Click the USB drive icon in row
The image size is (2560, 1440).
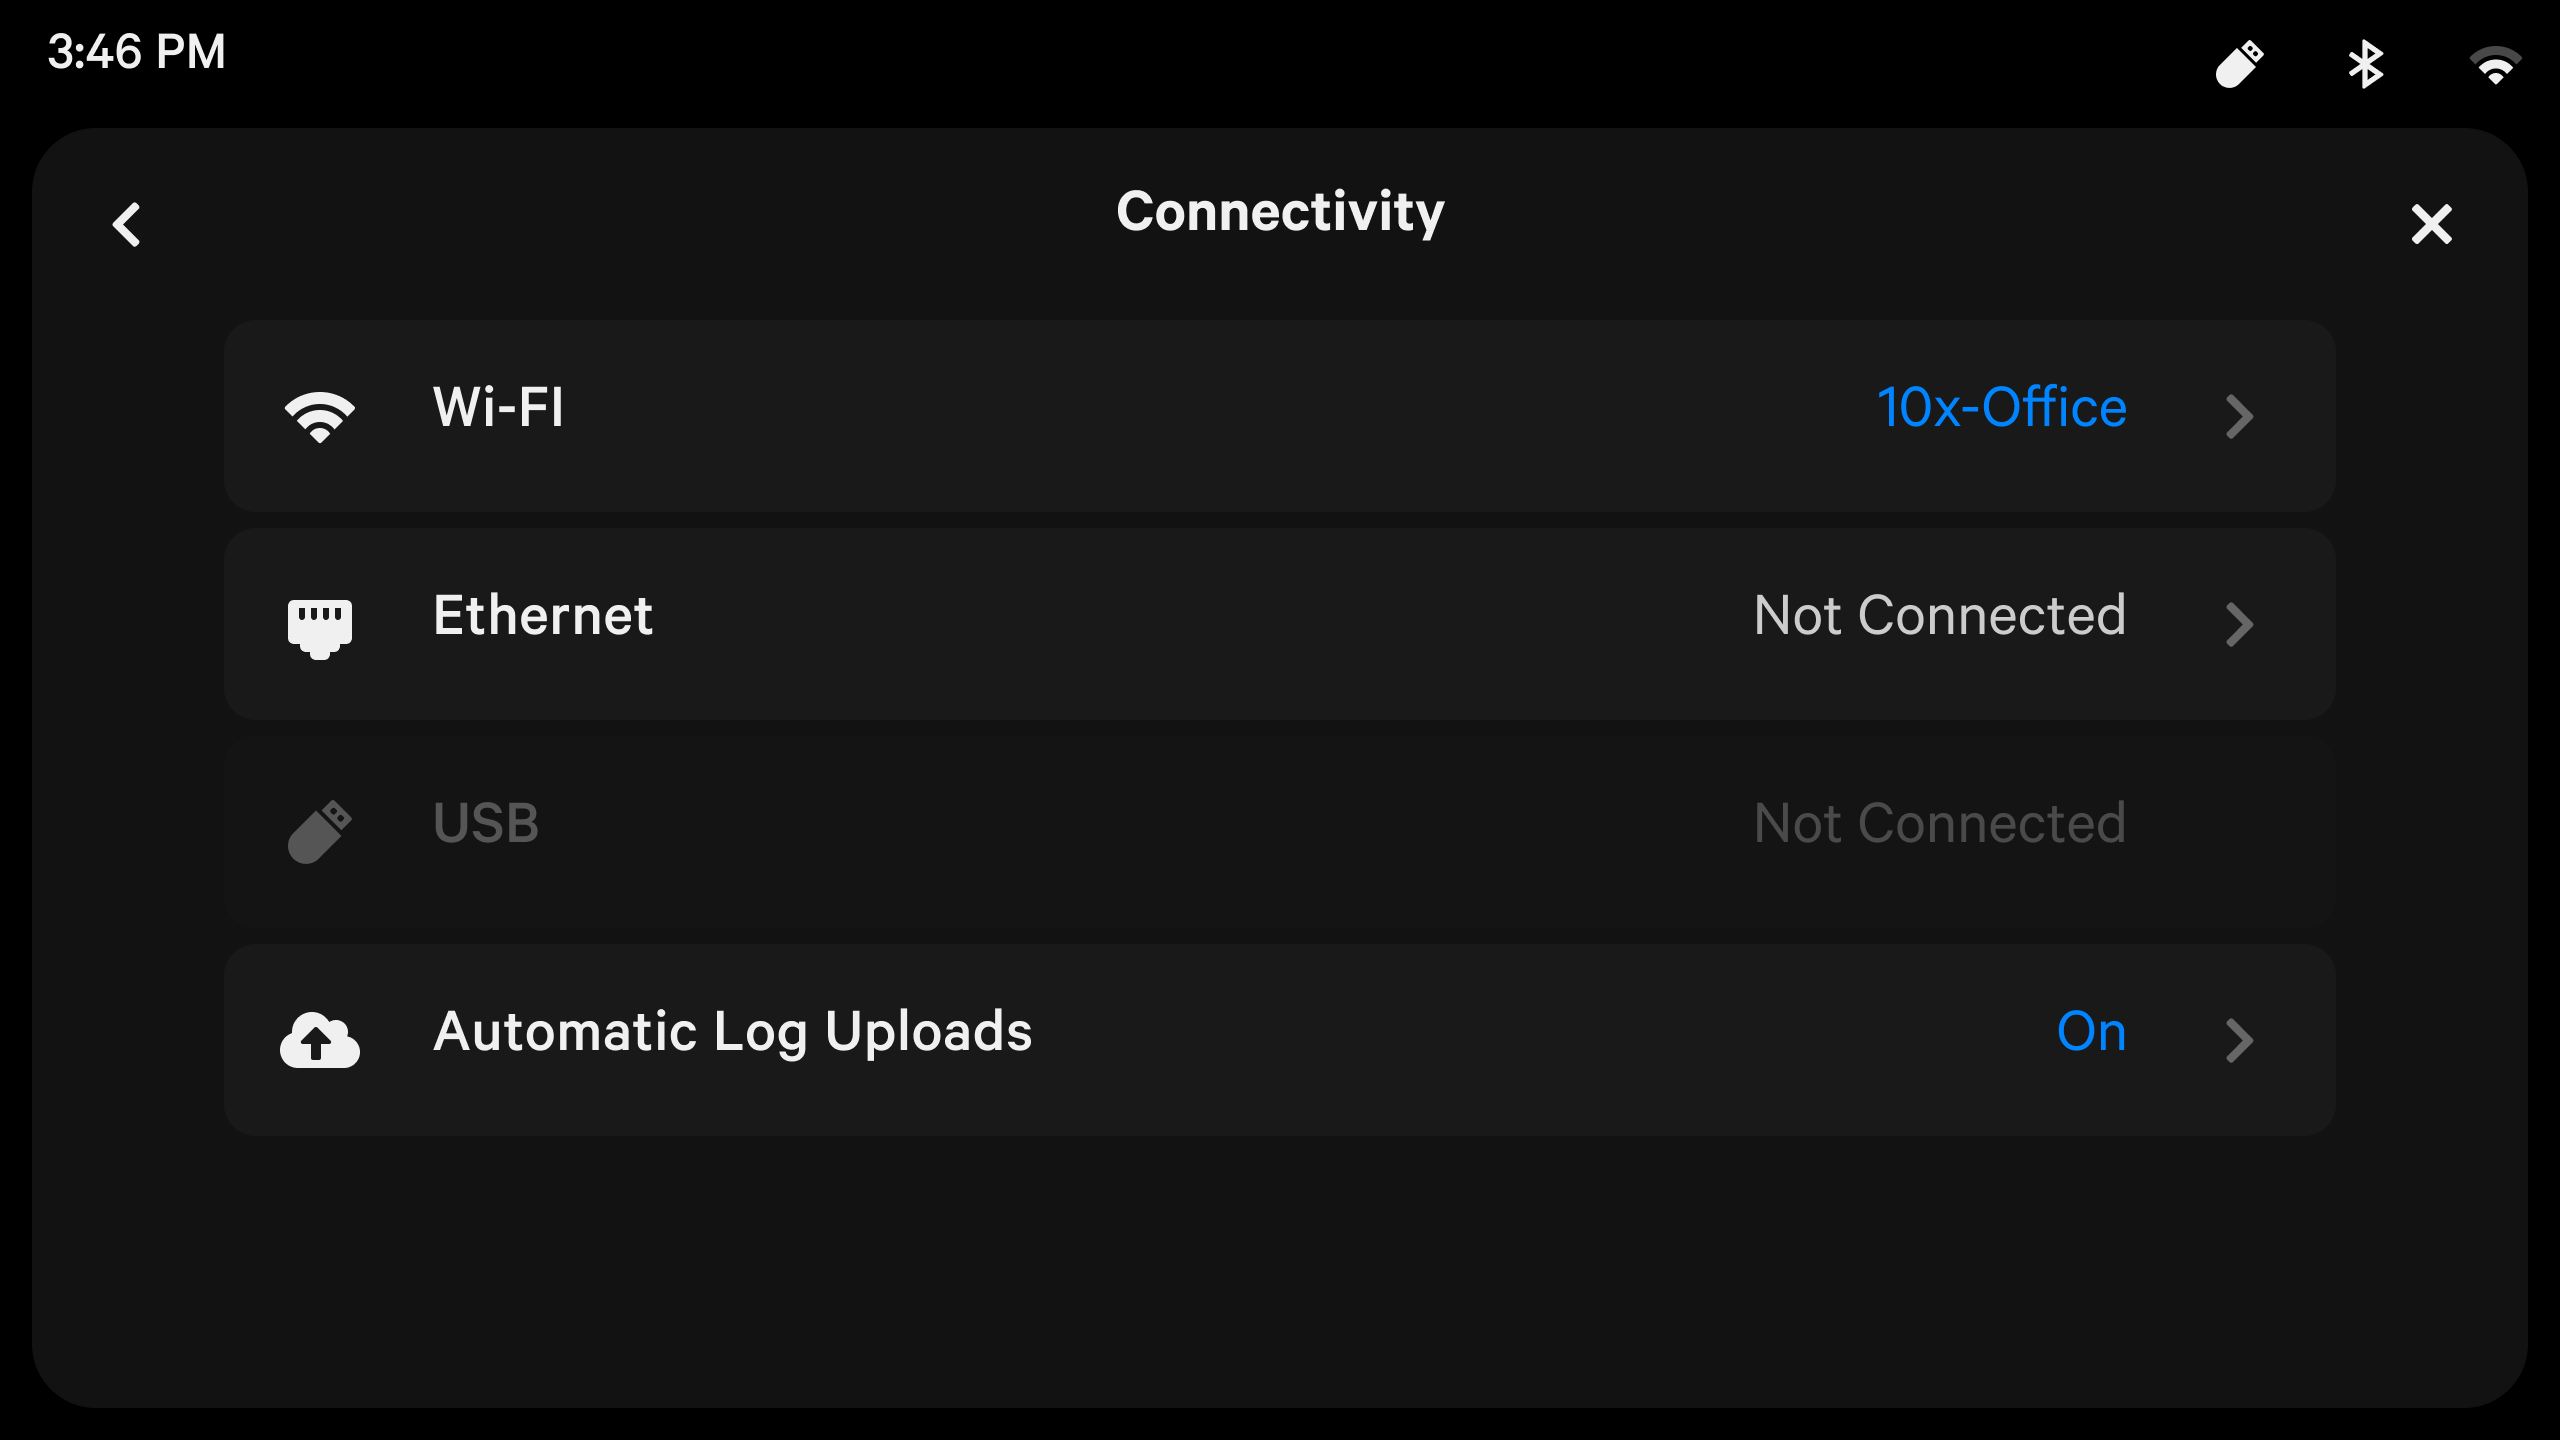320,831
